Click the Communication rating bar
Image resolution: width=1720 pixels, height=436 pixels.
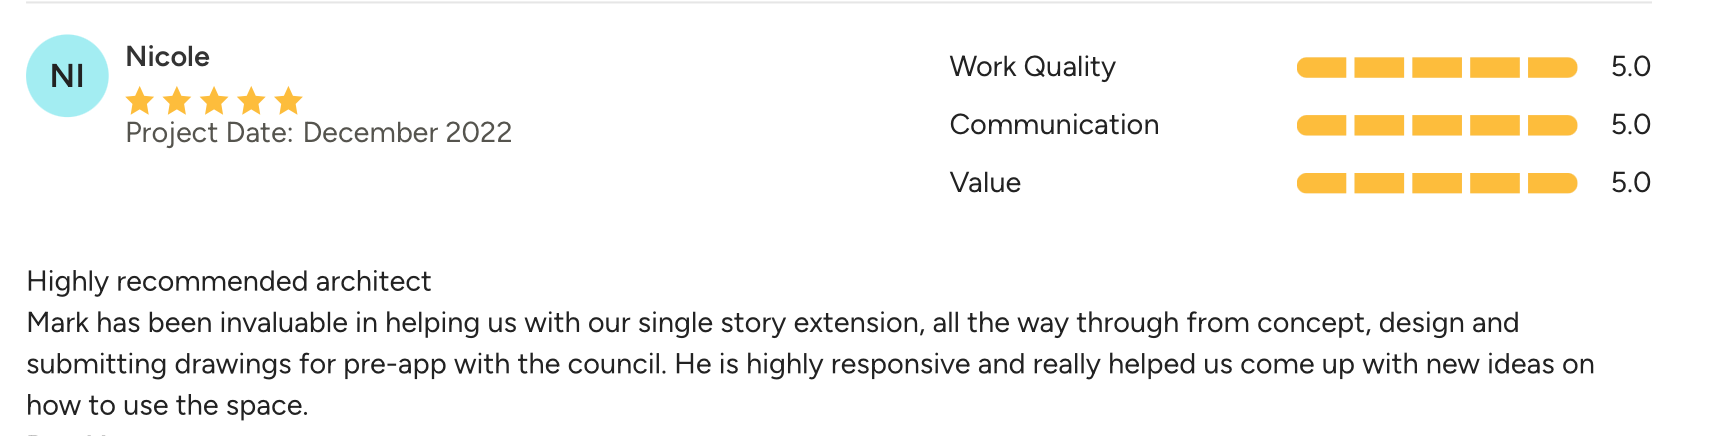(x=1437, y=126)
